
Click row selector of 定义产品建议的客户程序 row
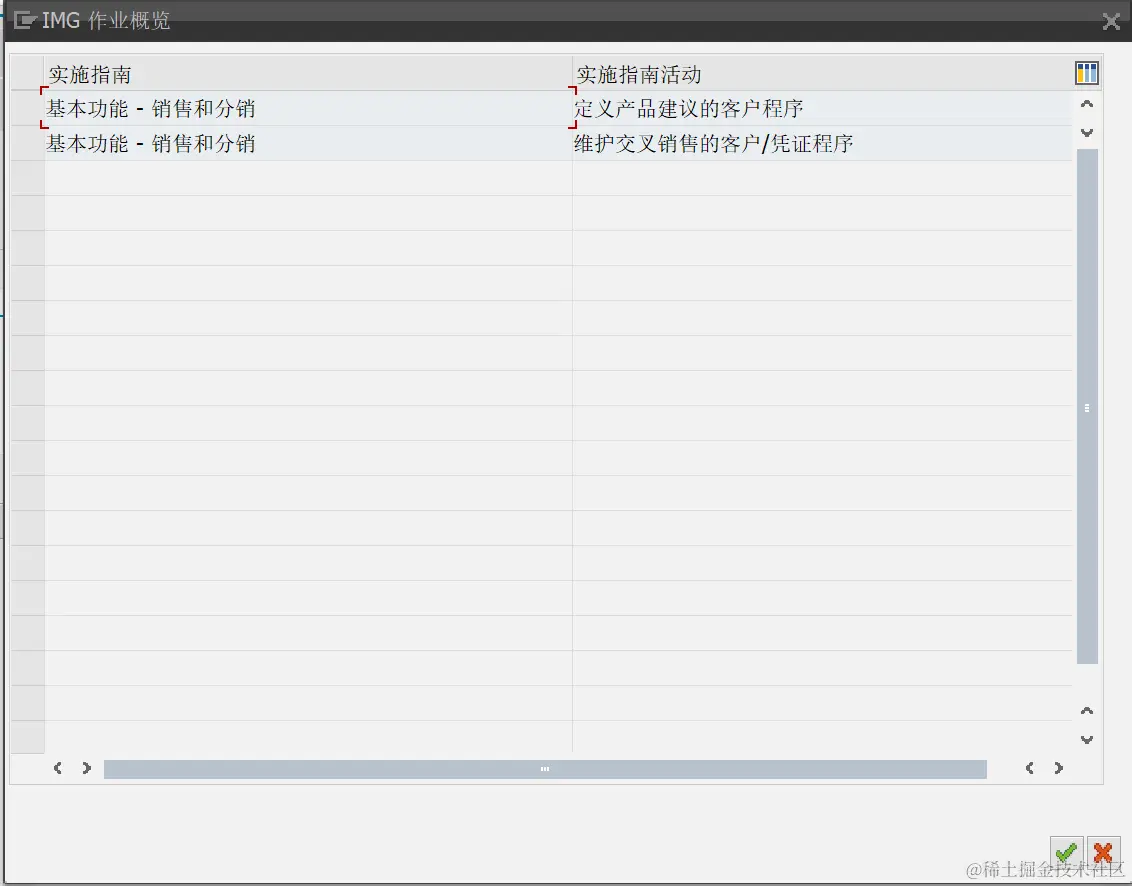click(27, 108)
